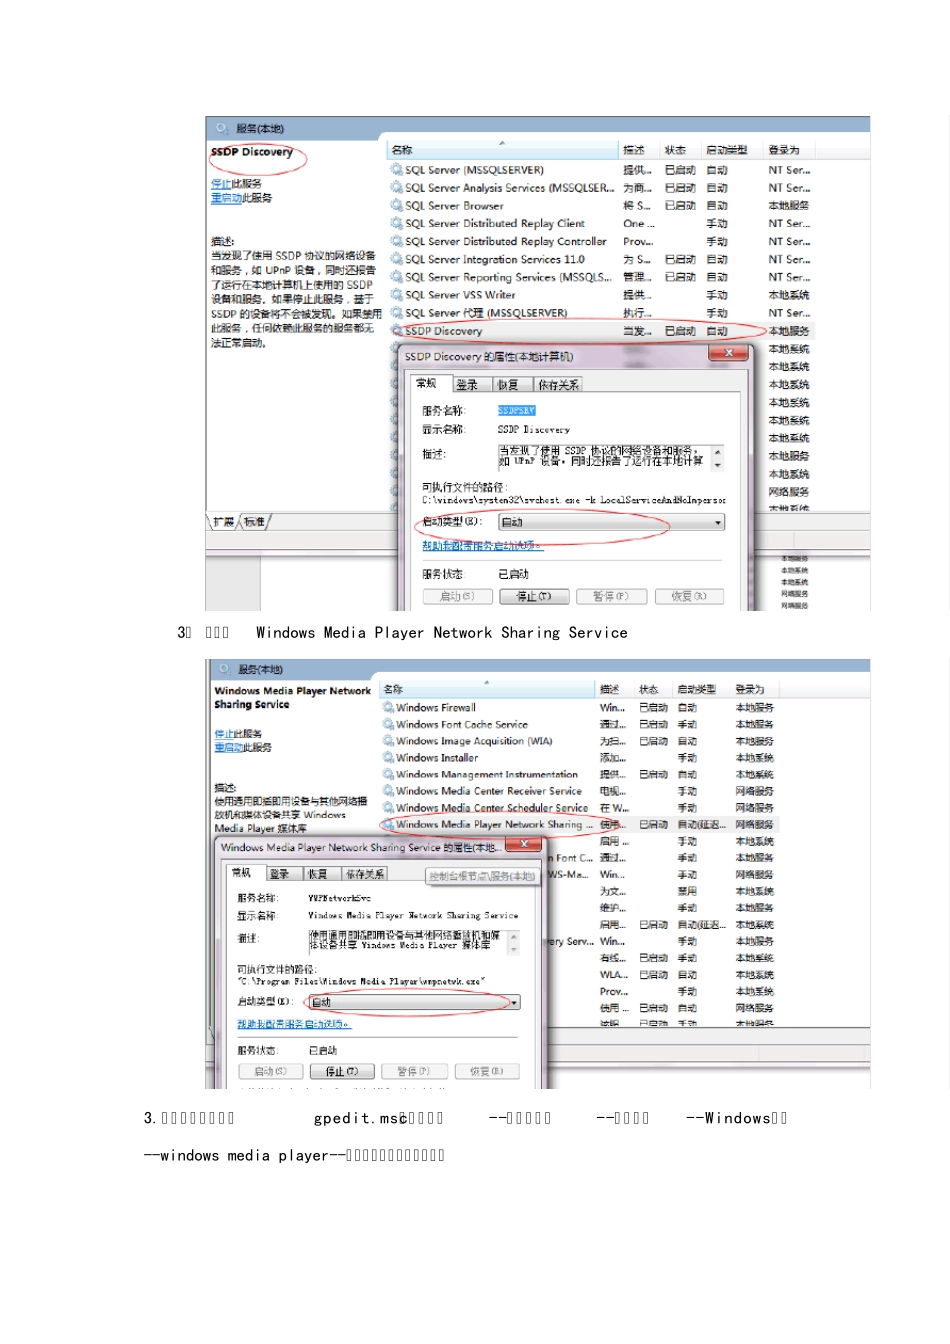
Task: Click 停止(T) button in SSDP Discovery properties
Action: point(533,596)
